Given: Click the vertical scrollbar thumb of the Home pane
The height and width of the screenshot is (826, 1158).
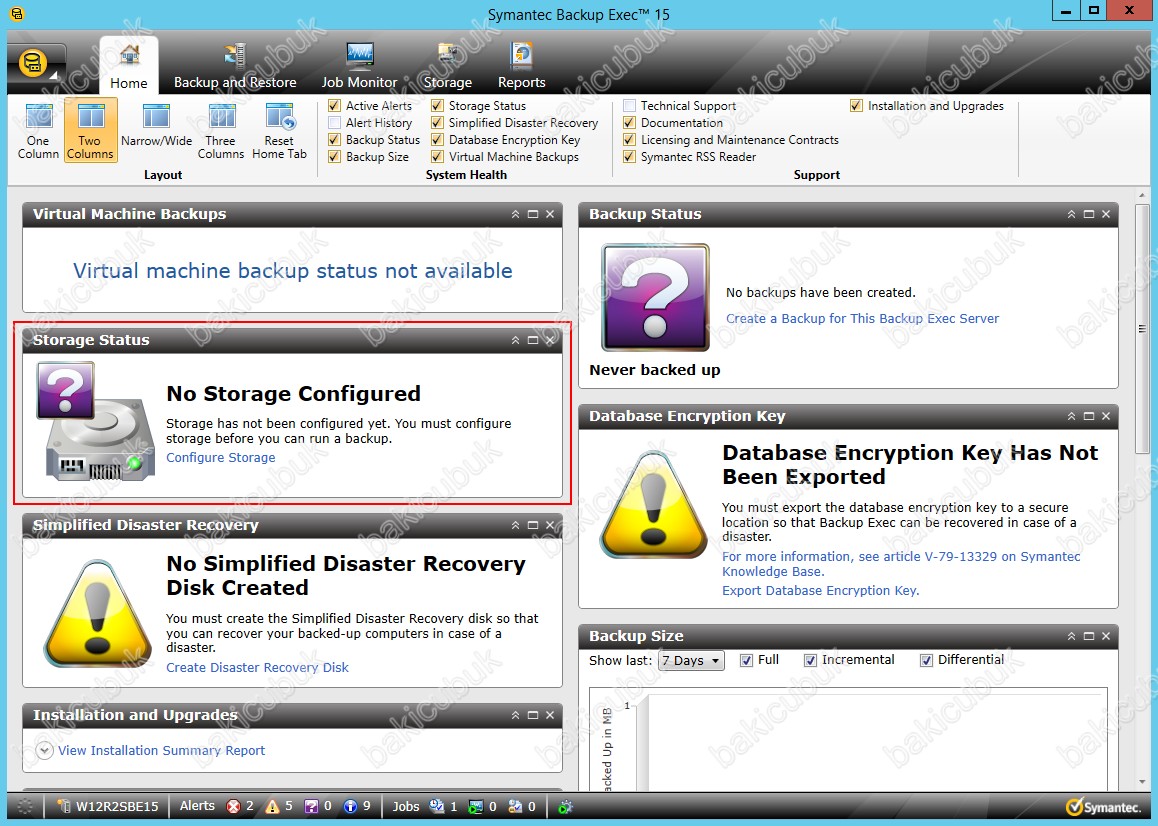Looking at the screenshot, I should [x=1142, y=329].
